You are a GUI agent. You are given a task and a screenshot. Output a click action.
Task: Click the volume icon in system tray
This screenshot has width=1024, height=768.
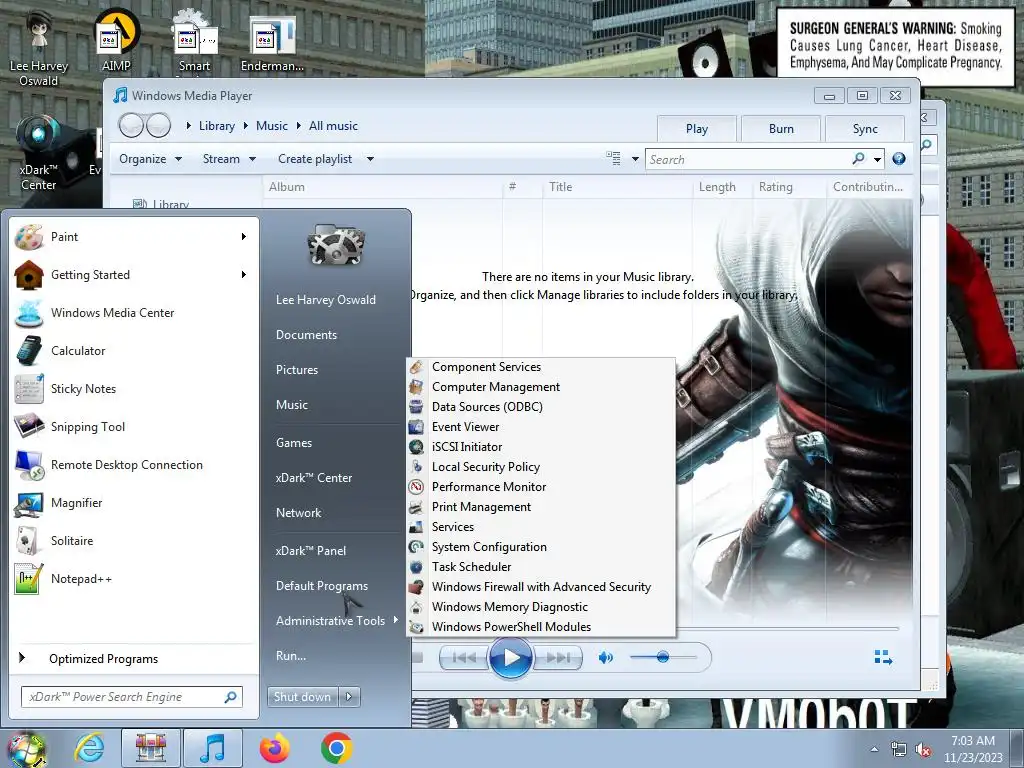click(x=923, y=749)
